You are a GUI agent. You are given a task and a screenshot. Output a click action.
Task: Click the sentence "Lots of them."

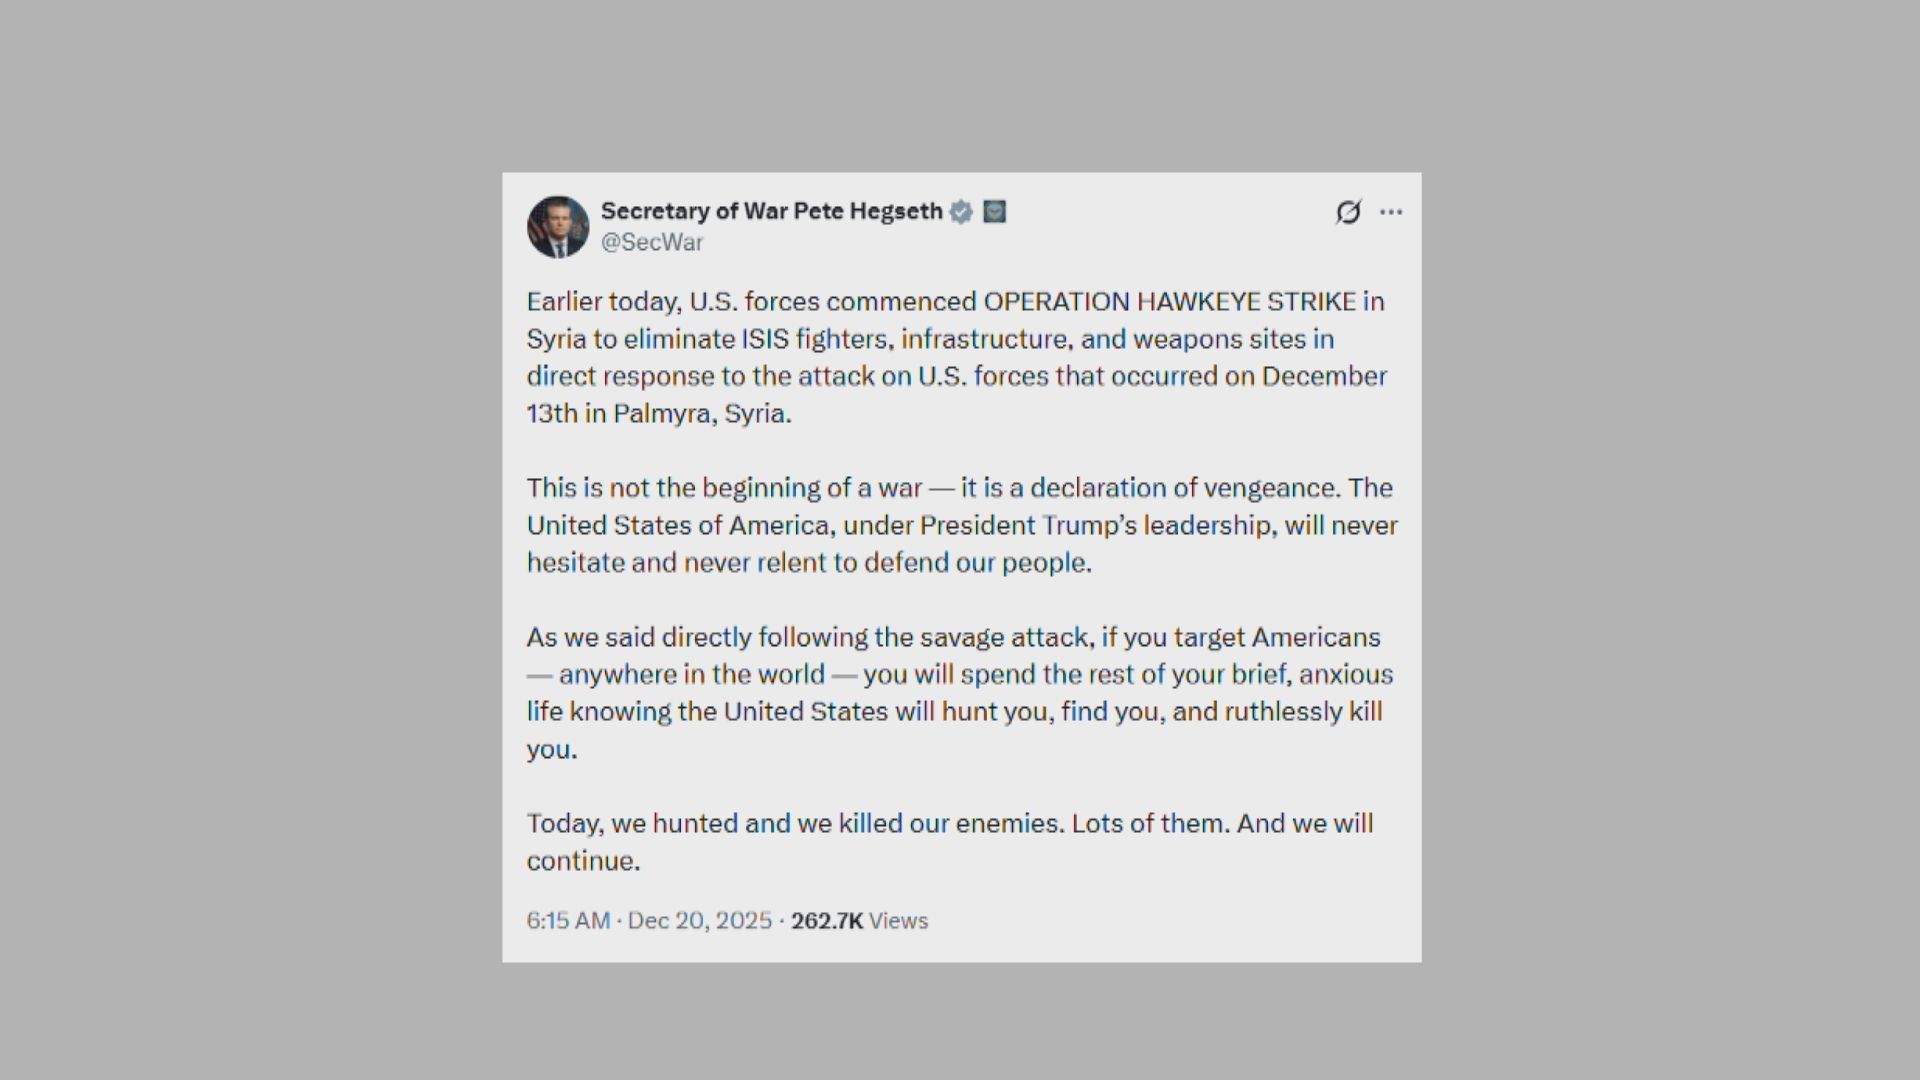[1150, 824]
